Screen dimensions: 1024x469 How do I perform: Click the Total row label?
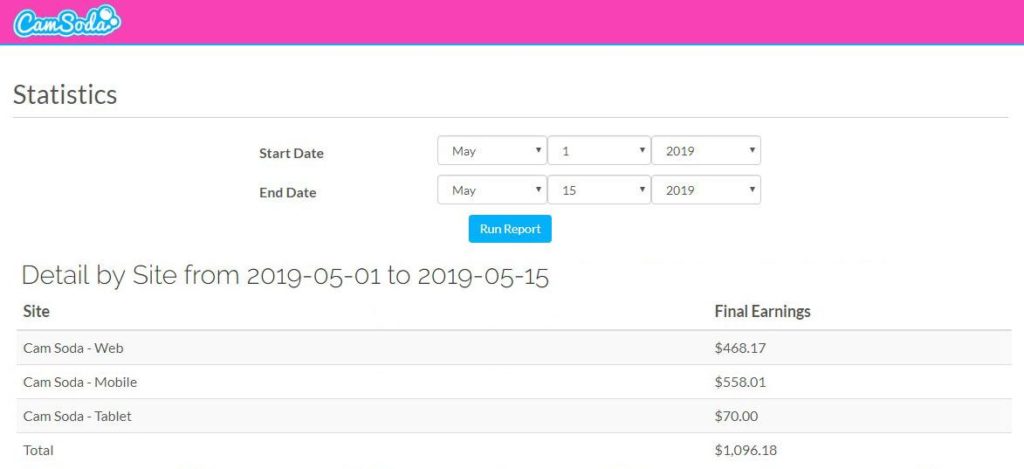[39, 450]
